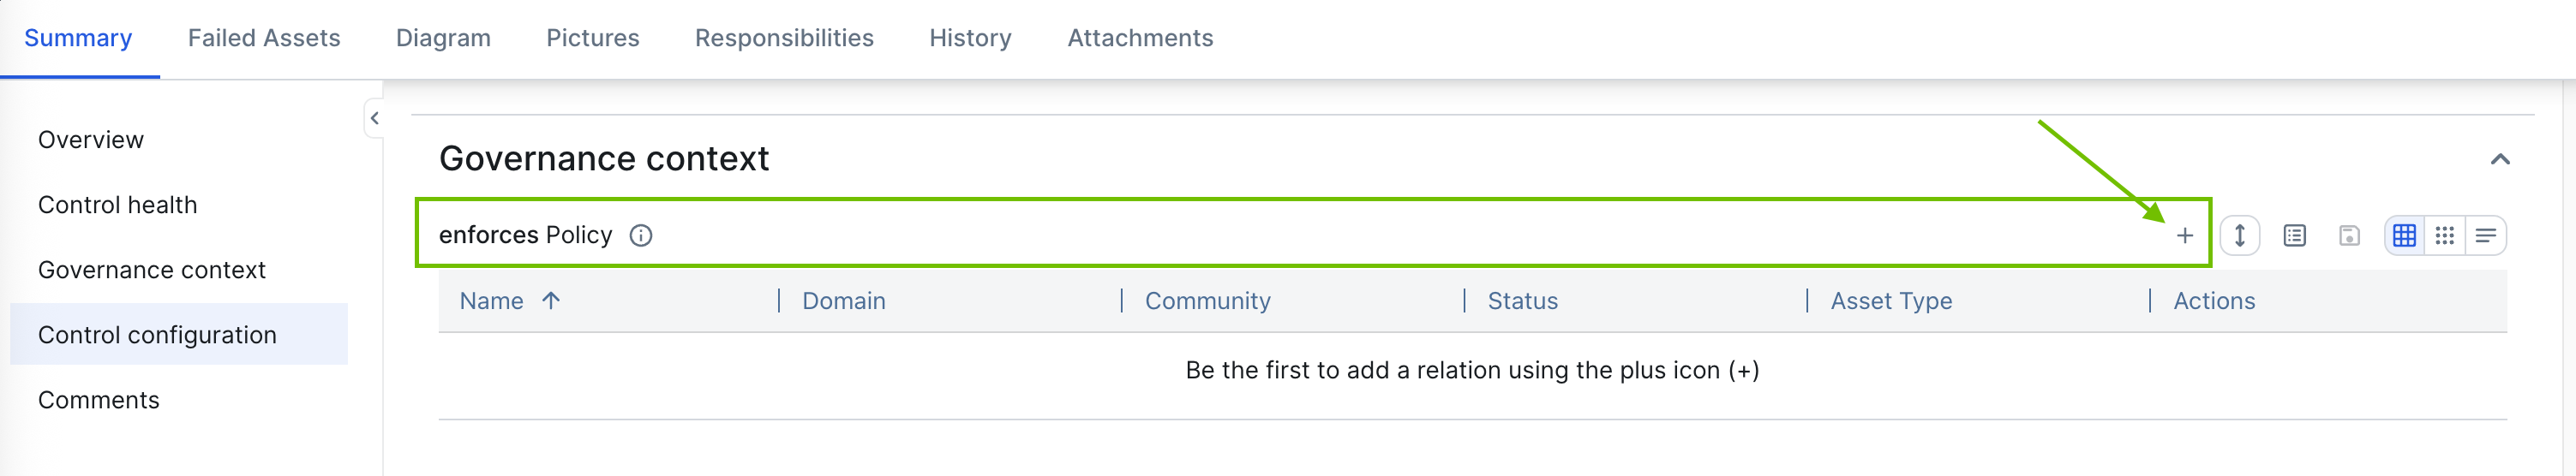Click the Status column header
2576x476 pixels.
pos(1522,301)
